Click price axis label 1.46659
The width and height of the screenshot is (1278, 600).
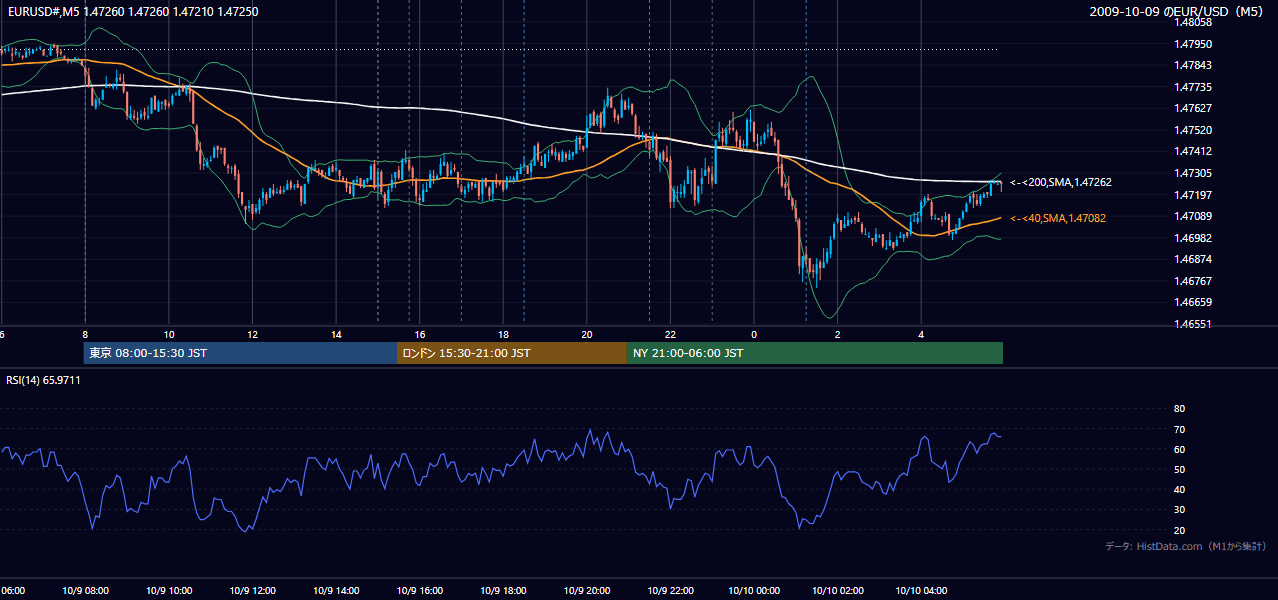1194,302
